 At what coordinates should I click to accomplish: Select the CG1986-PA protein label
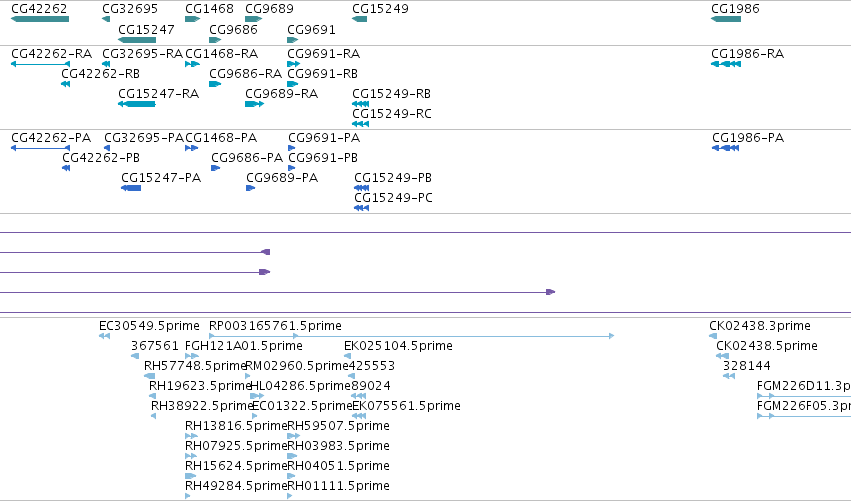[748, 138]
